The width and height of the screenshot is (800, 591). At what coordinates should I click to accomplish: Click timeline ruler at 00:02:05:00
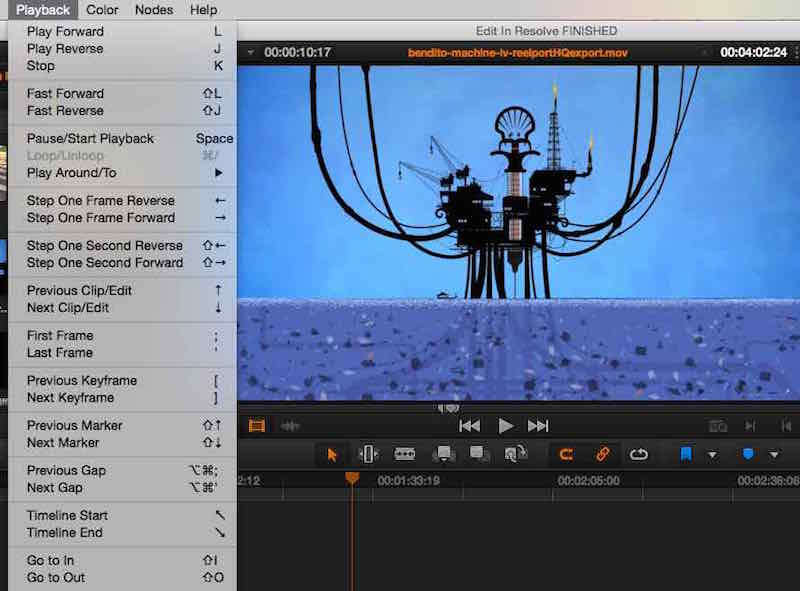588,480
